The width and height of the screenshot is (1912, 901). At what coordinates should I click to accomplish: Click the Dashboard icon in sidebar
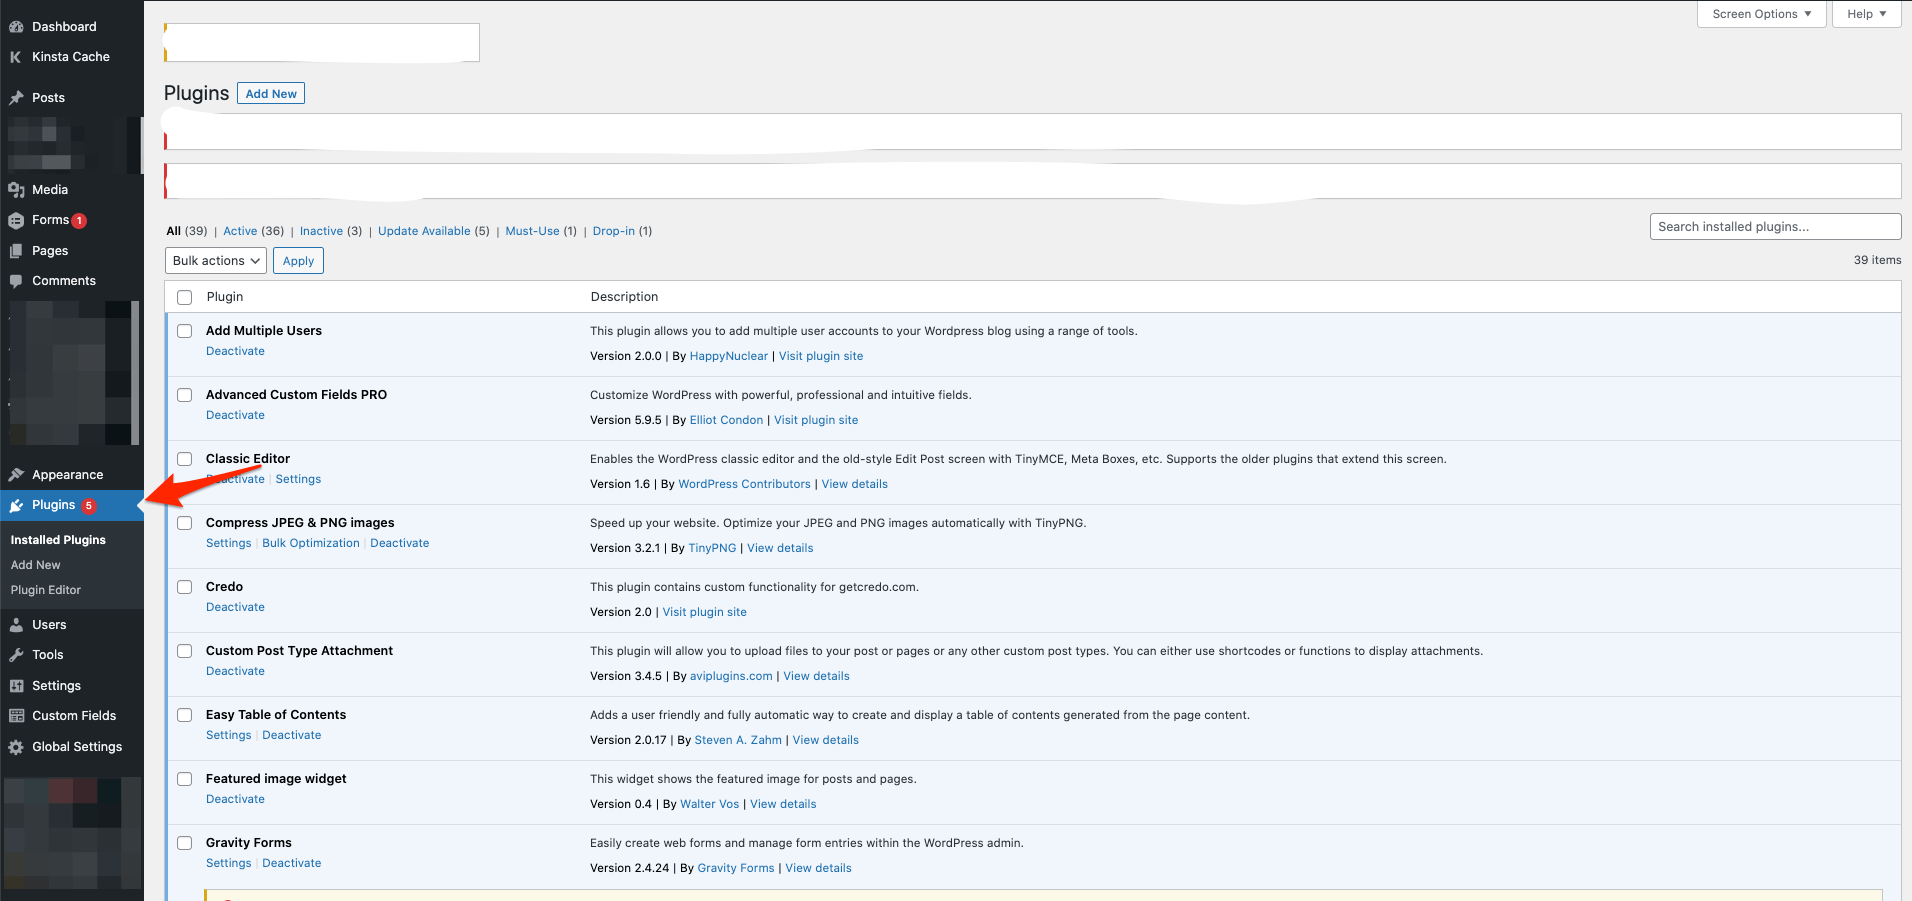tap(16, 27)
